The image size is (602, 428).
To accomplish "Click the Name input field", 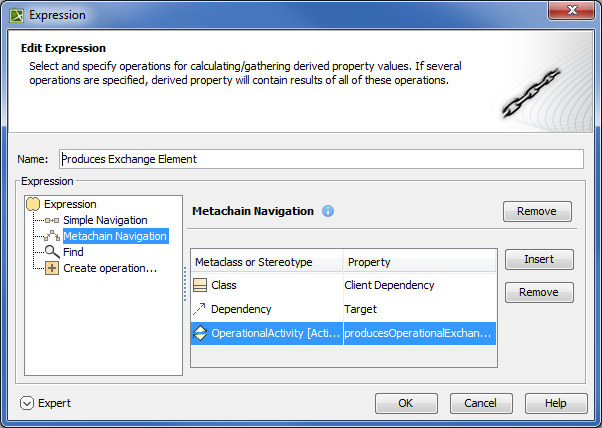I will tap(320, 159).
